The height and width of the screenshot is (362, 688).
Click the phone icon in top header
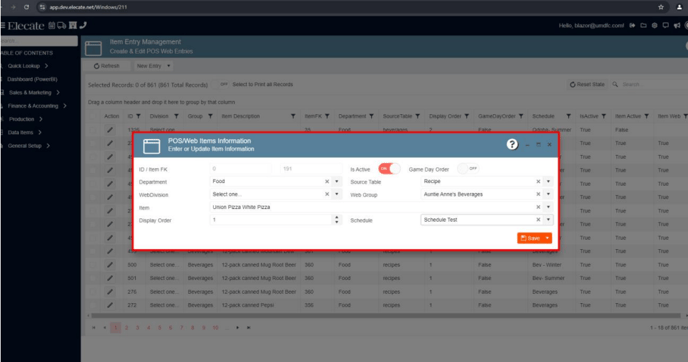tap(83, 25)
